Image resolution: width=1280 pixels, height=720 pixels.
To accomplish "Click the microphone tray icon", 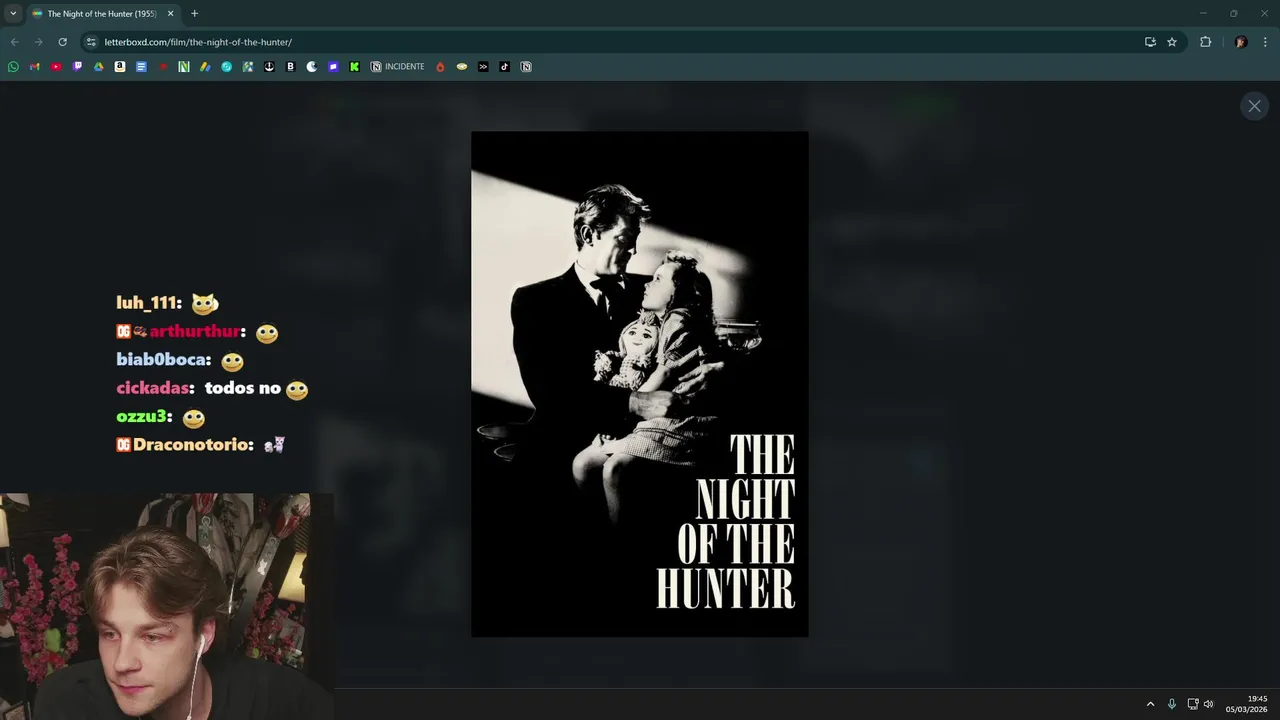I will click(1172, 704).
